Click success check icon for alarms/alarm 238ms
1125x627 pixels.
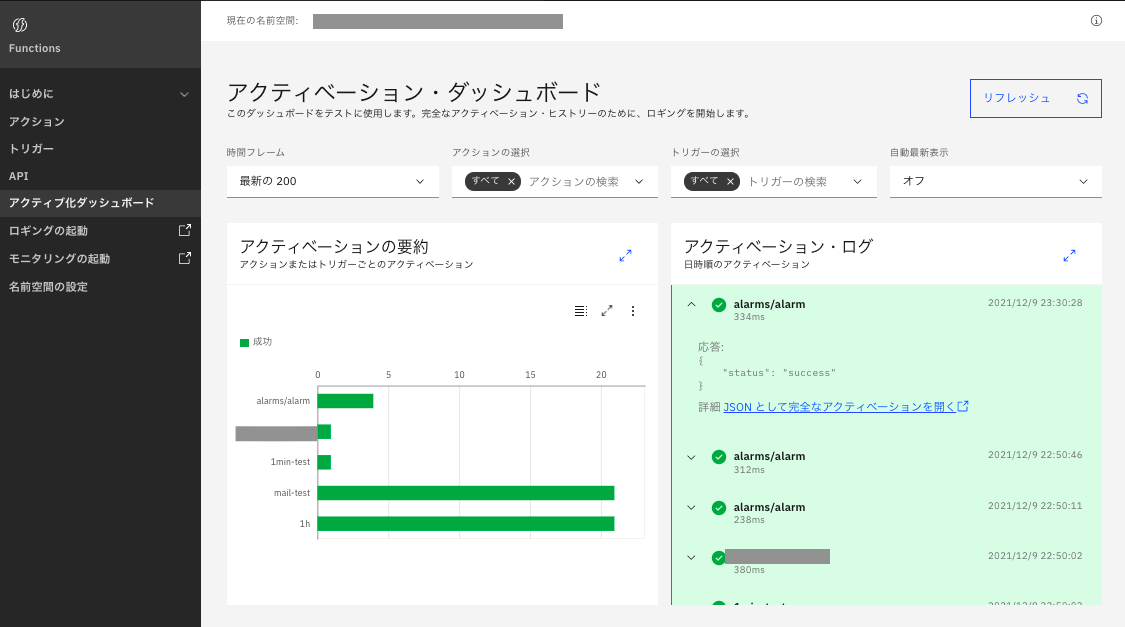click(719, 508)
